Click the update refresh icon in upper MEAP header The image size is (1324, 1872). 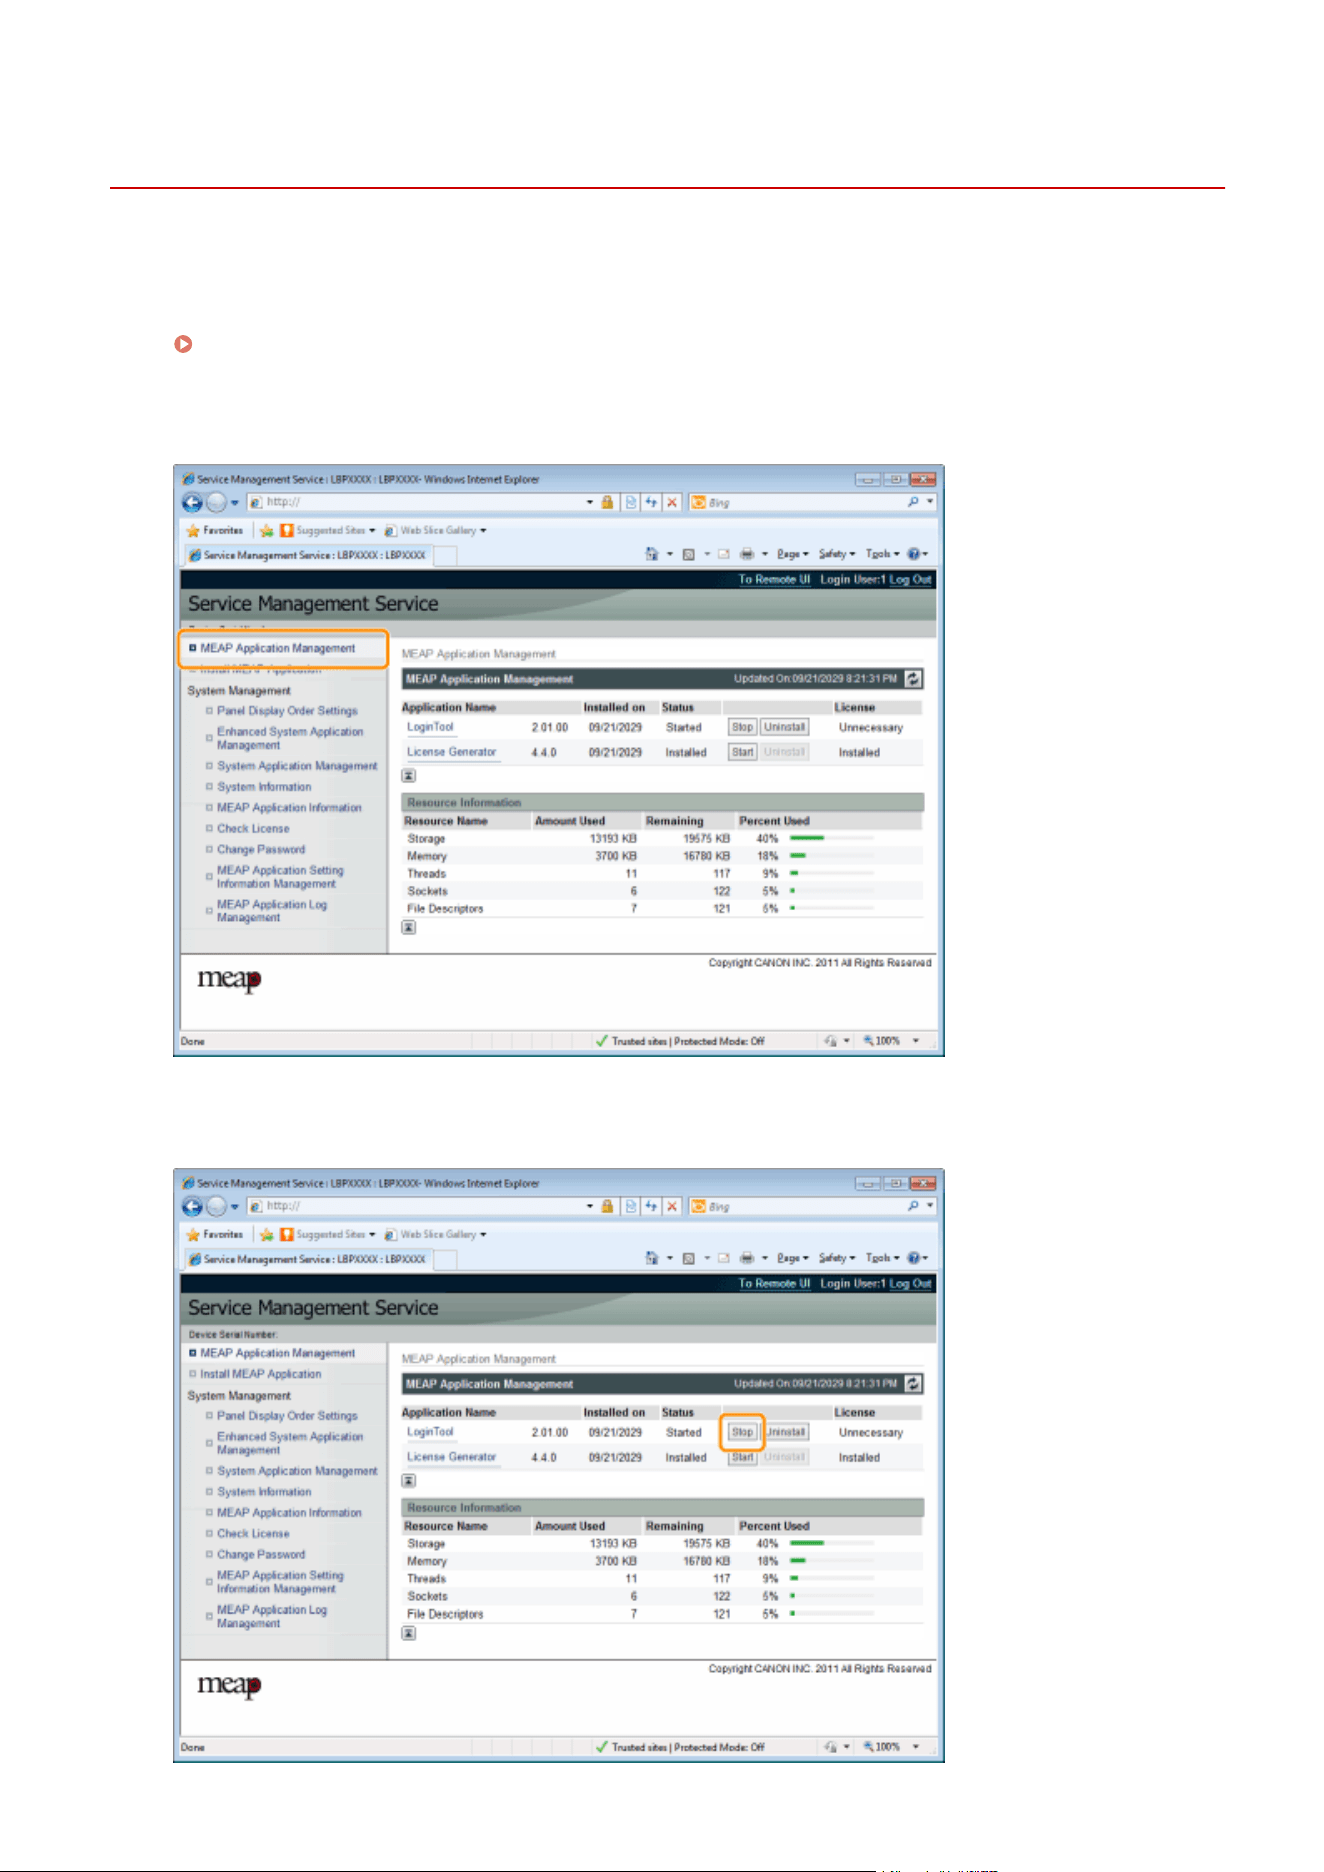[913, 679]
